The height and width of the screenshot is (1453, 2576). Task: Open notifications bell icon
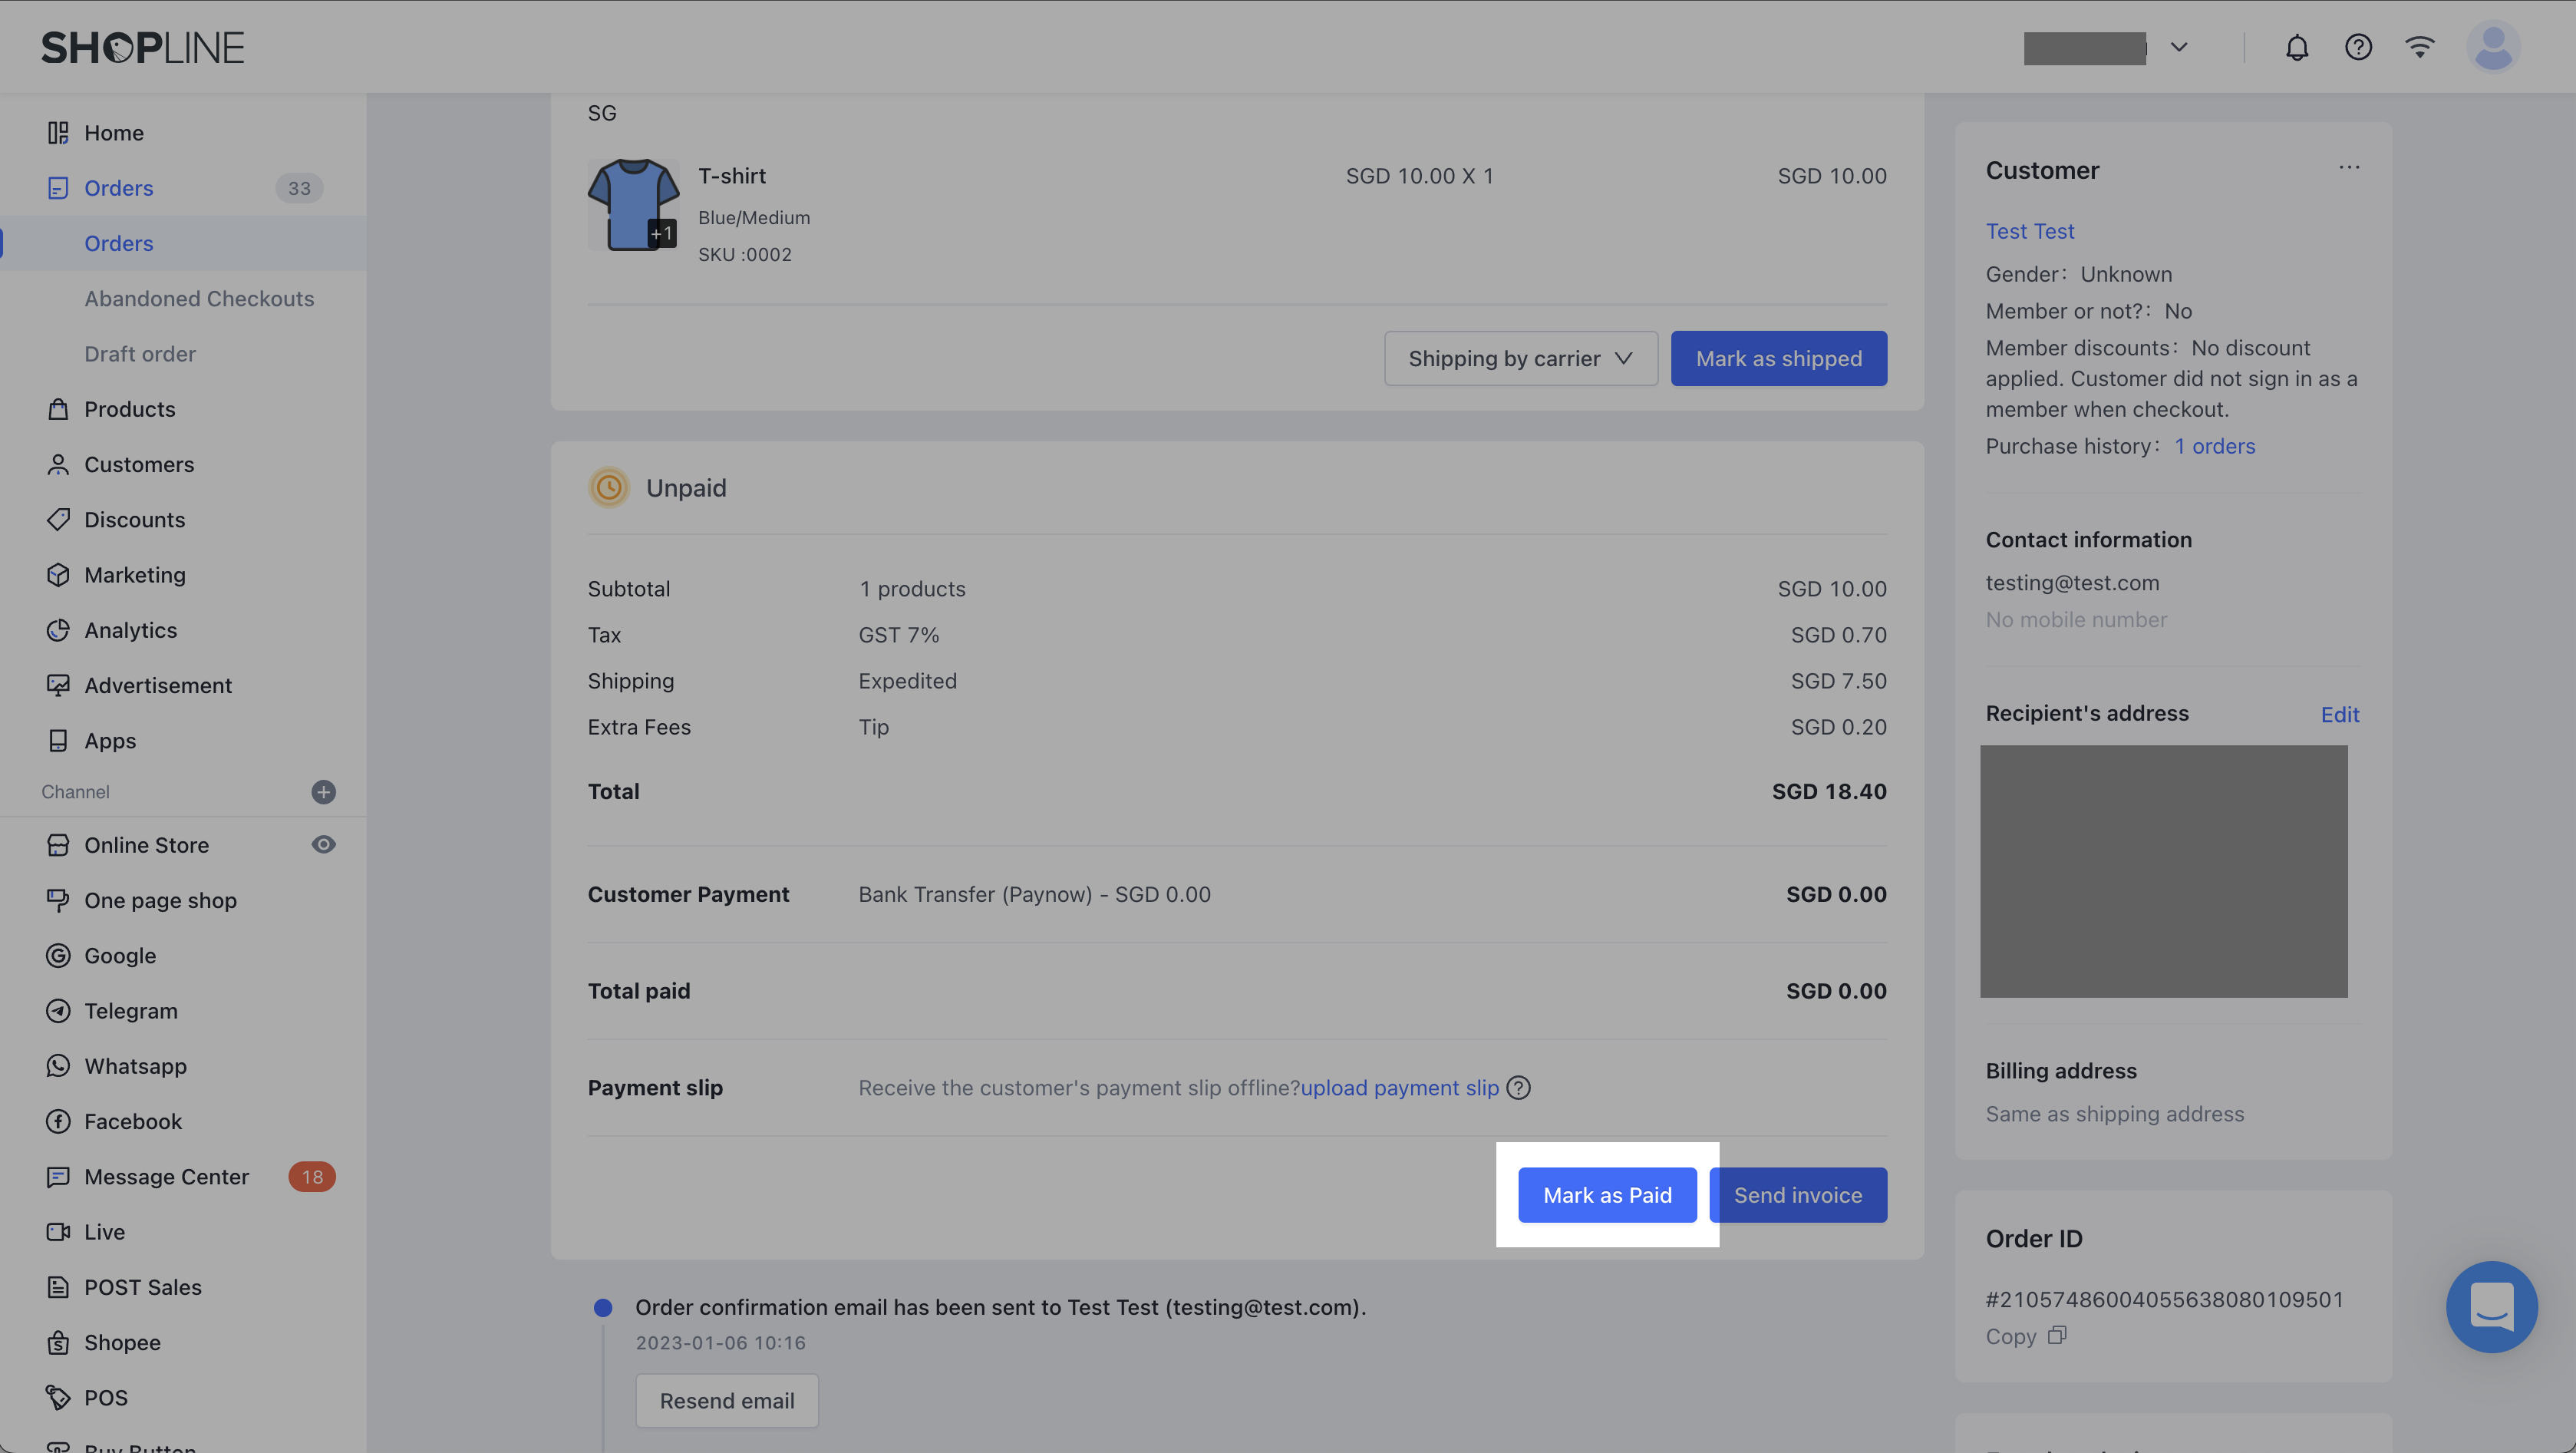click(2297, 47)
